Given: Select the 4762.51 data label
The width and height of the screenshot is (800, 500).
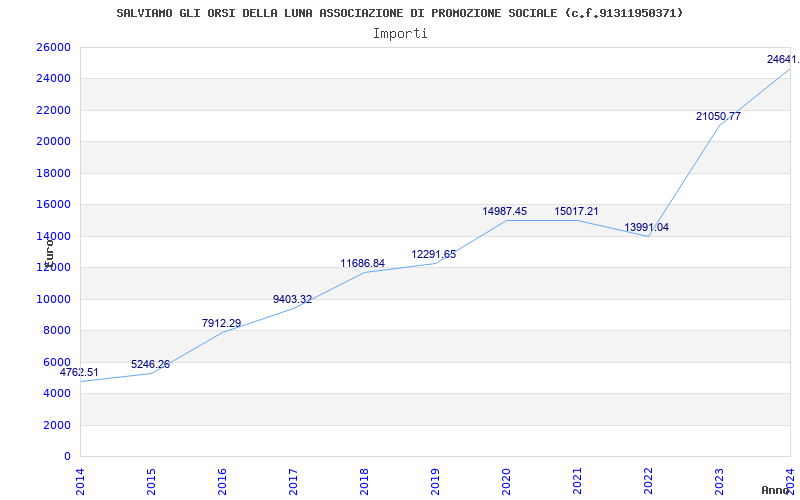Looking at the screenshot, I should (x=79, y=372).
